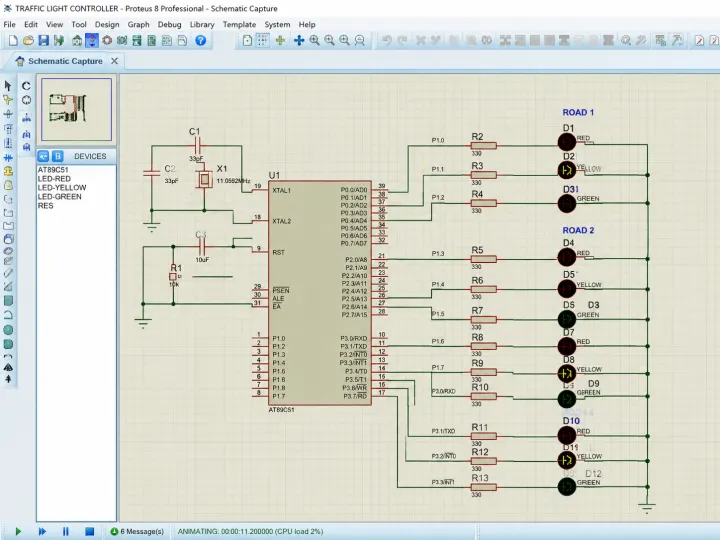The image size is (720, 540).
Task: Click the ROAD 1 text label
Action: click(x=578, y=112)
